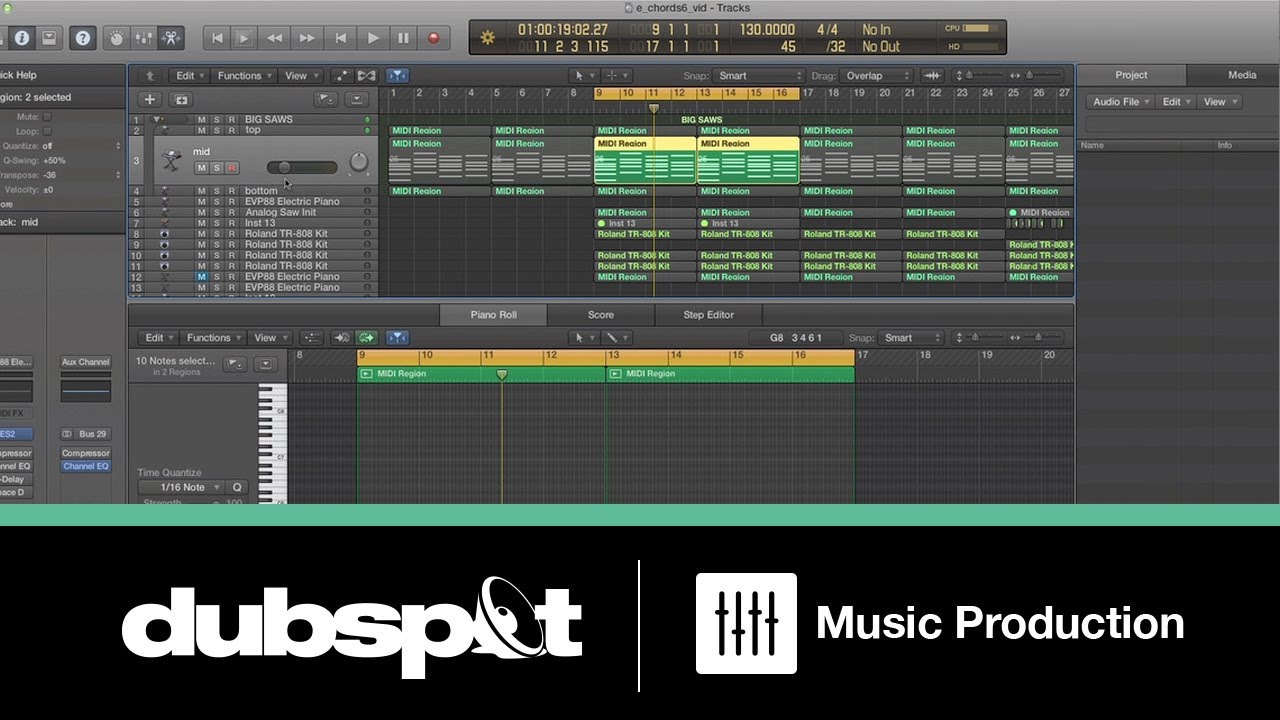
Task: Open track header options arrow button
Action: (x=358, y=99)
